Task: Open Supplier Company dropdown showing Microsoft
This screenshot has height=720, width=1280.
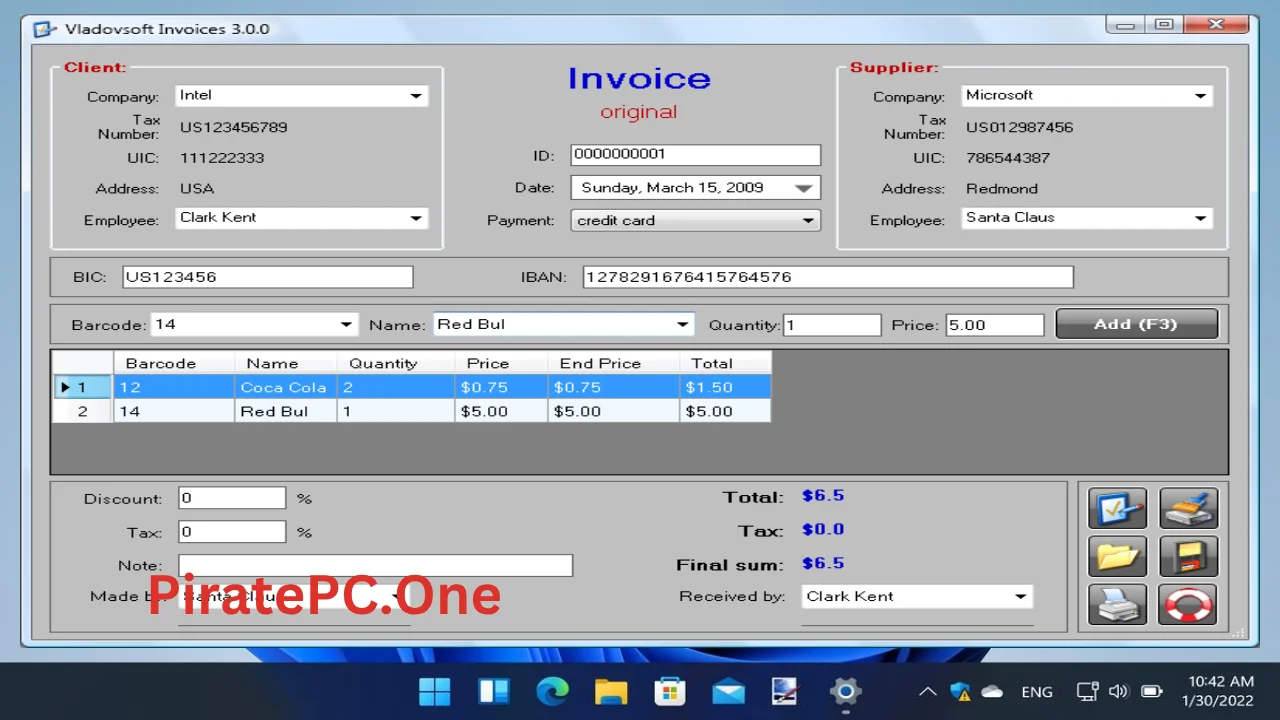Action: pyautogui.click(x=1201, y=96)
